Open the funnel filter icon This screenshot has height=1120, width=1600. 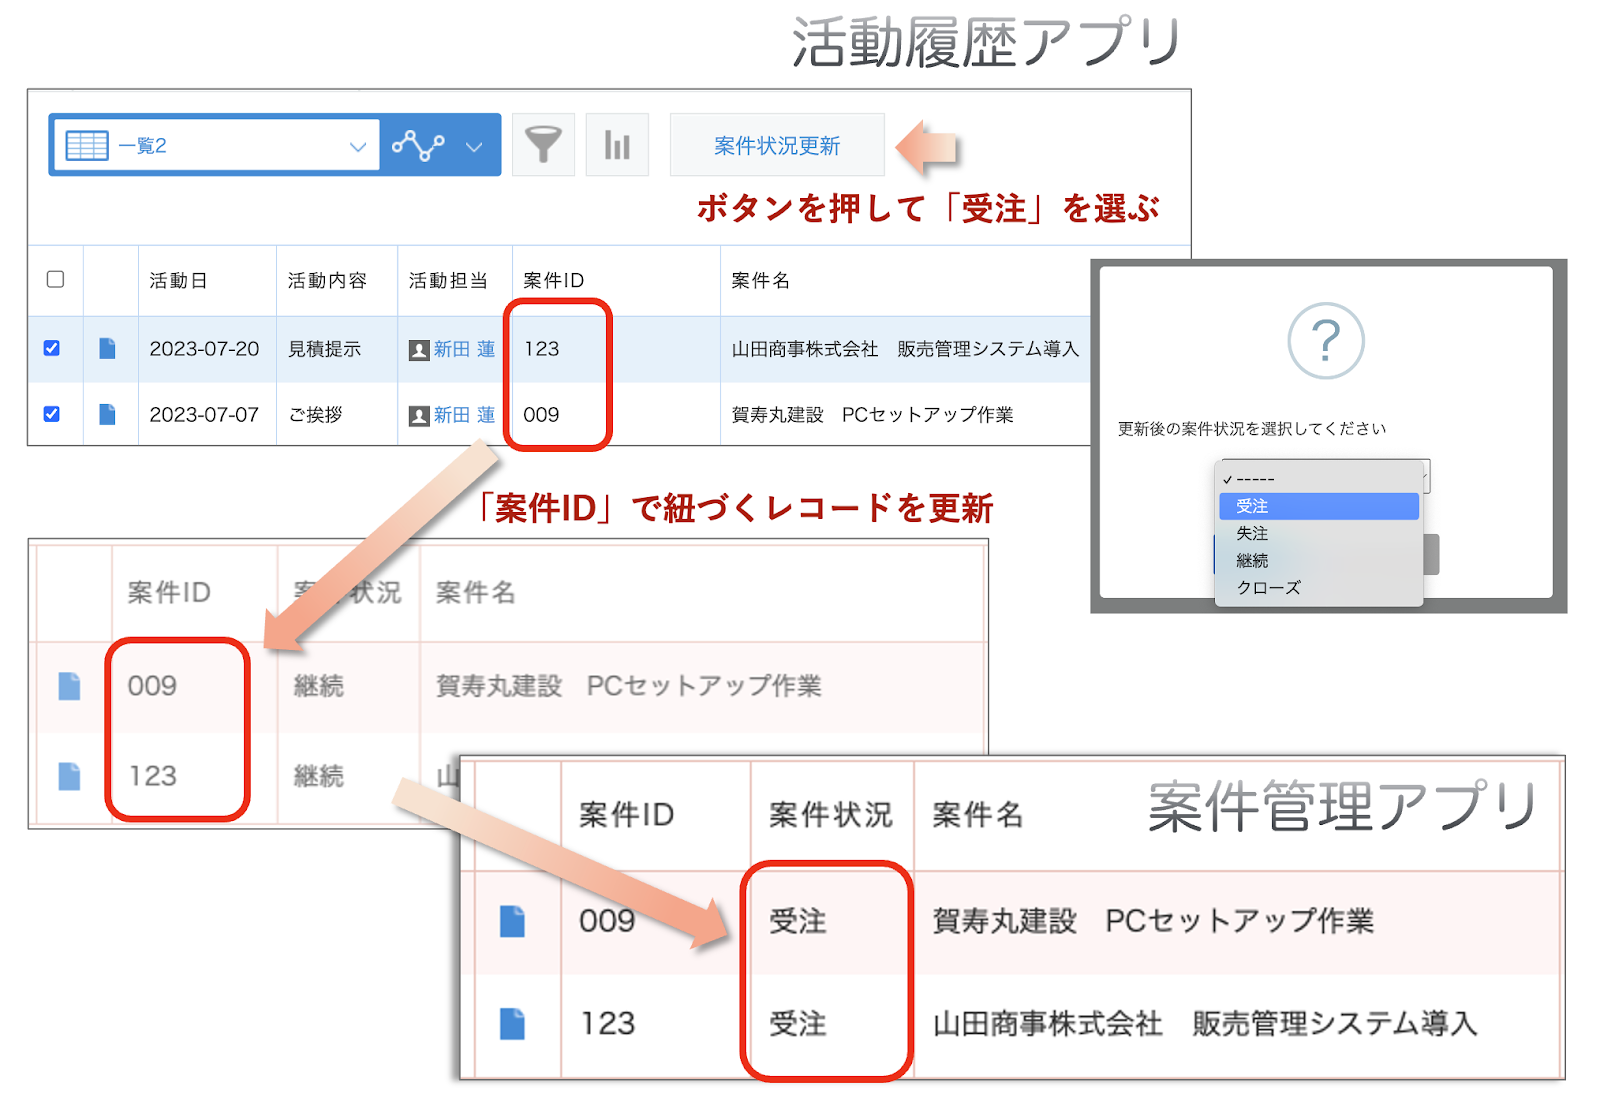(543, 145)
